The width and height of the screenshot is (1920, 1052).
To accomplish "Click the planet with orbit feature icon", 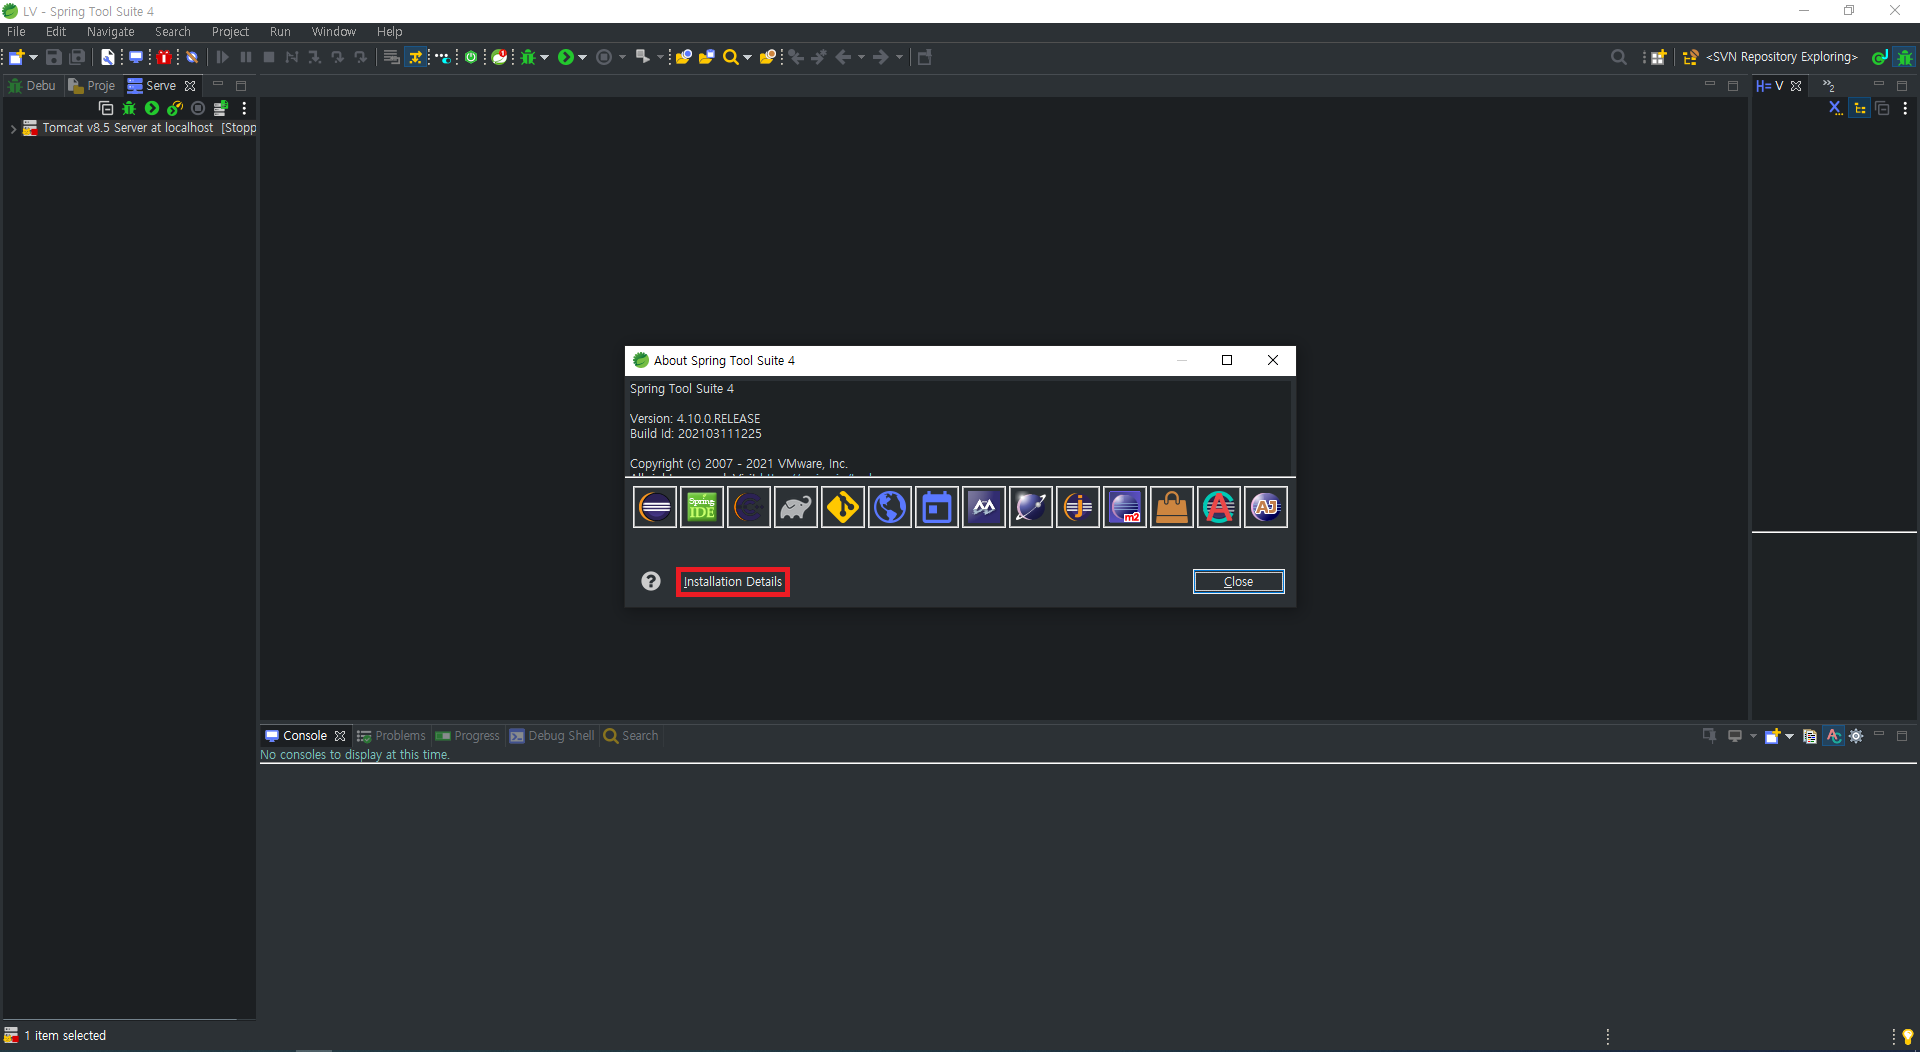I will (x=1031, y=507).
